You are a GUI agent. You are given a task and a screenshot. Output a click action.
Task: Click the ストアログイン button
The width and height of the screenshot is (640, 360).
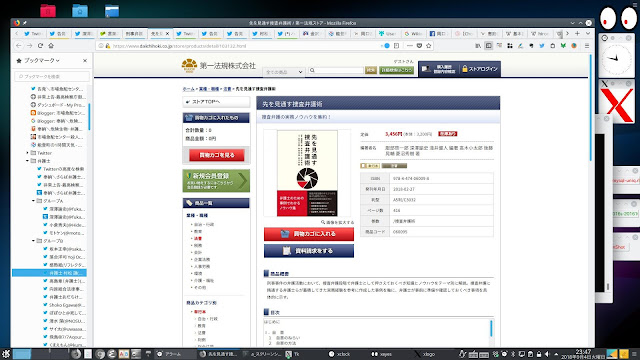tap(480, 69)
